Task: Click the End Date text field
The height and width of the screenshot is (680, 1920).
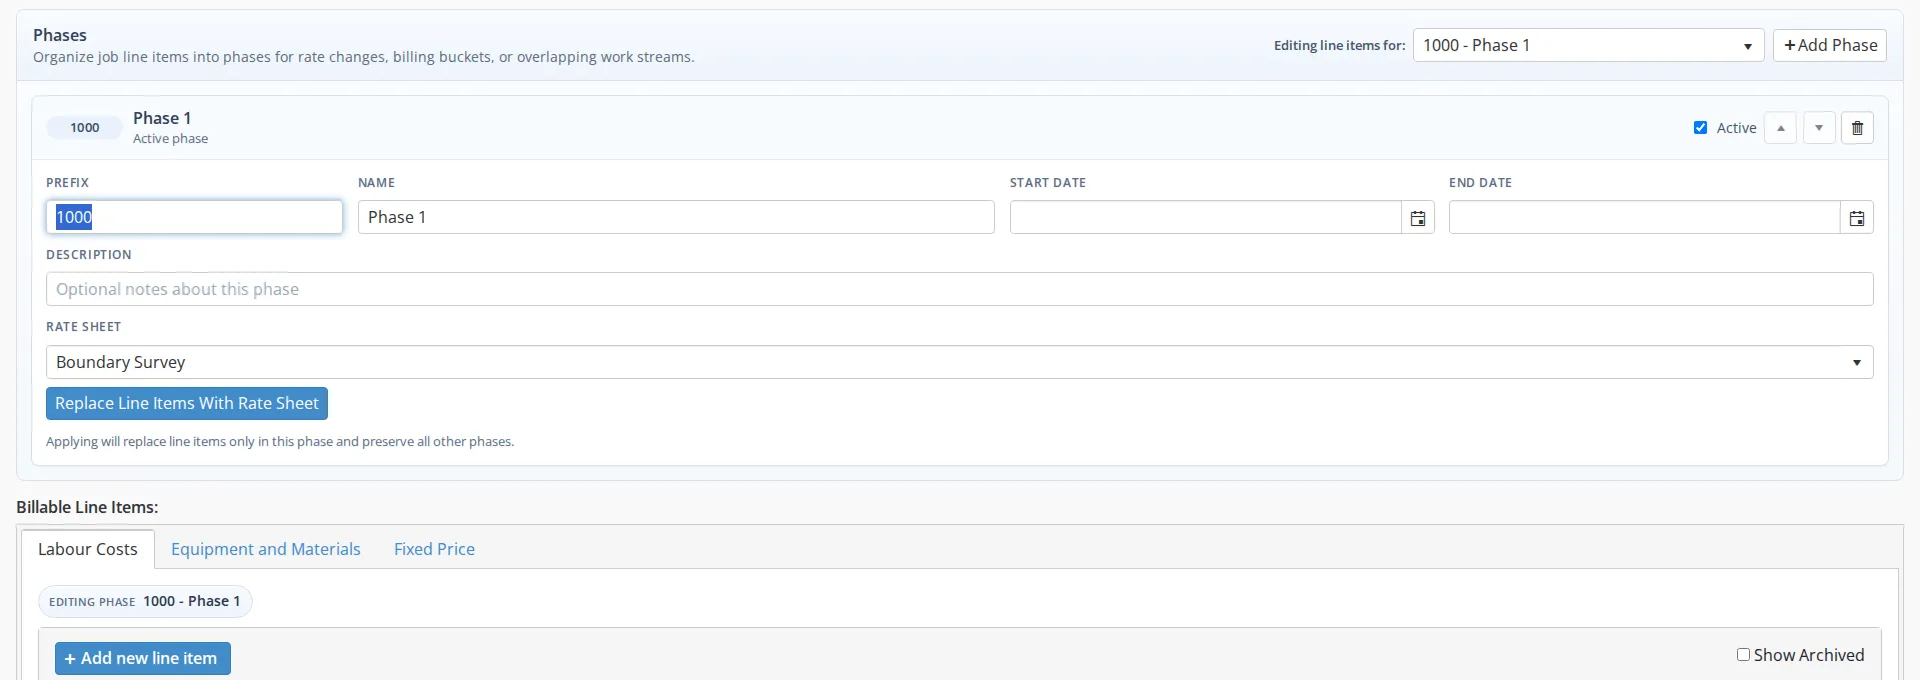Action: click(1644, 217)
